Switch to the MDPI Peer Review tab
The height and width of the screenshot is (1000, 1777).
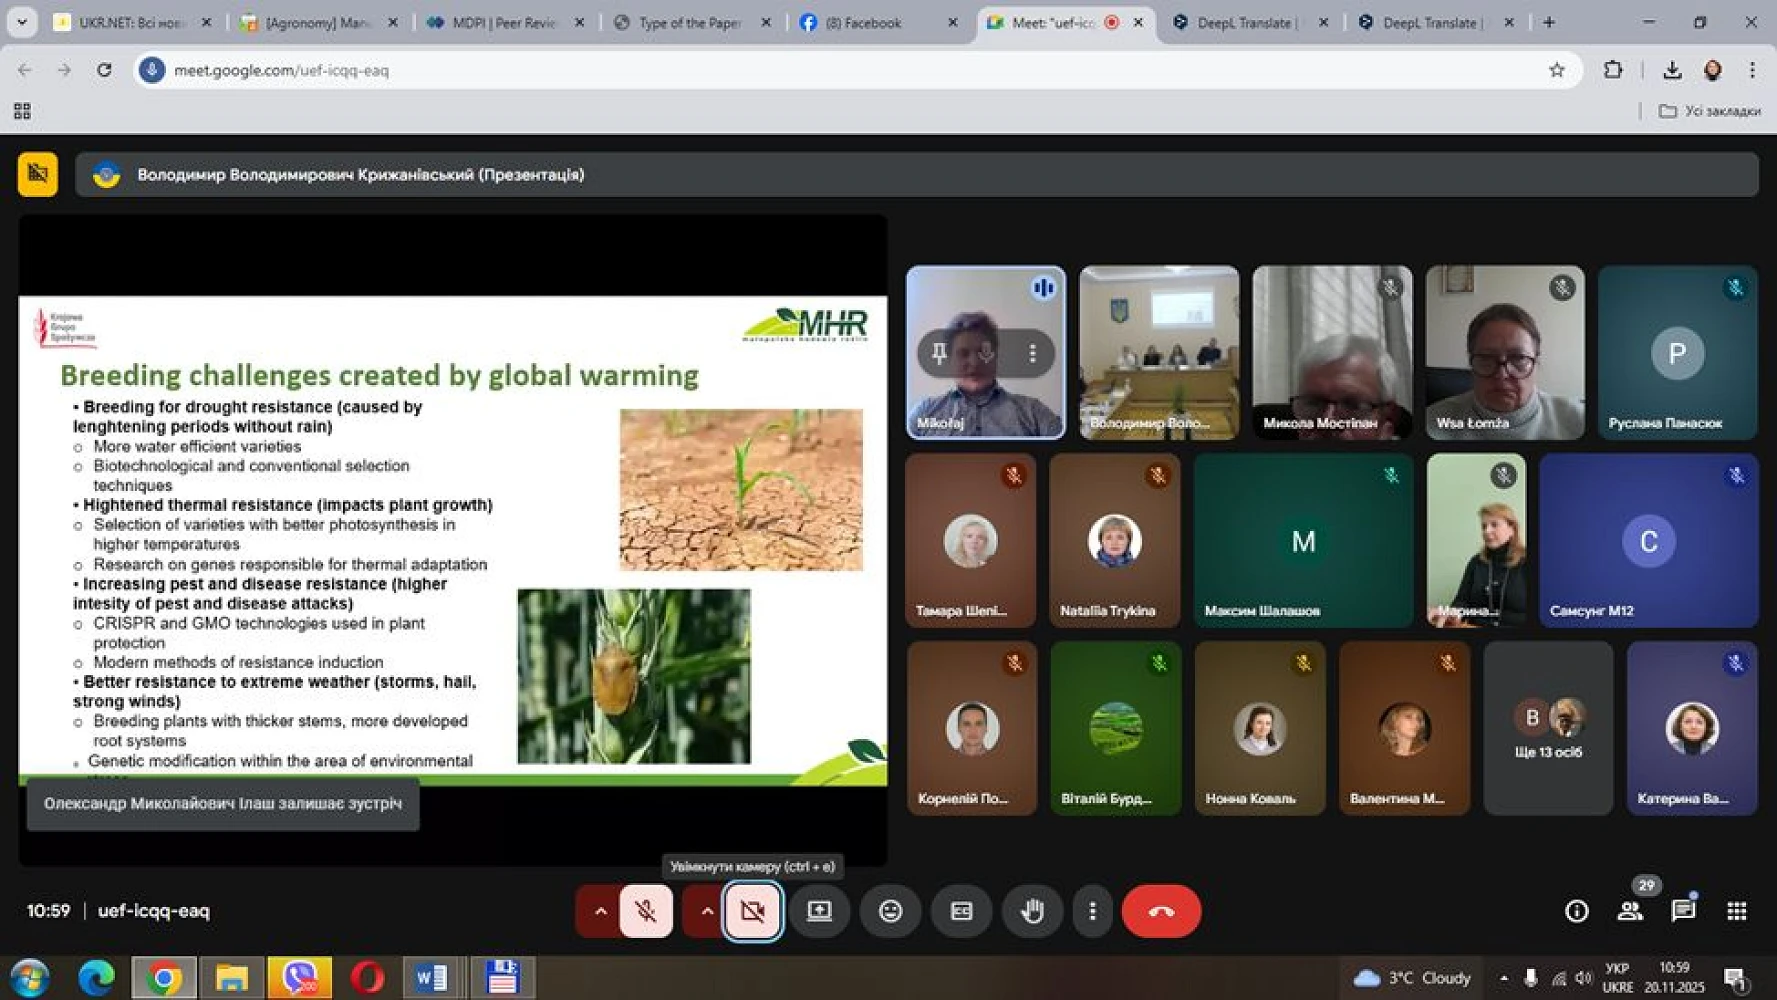coord(503,22)
